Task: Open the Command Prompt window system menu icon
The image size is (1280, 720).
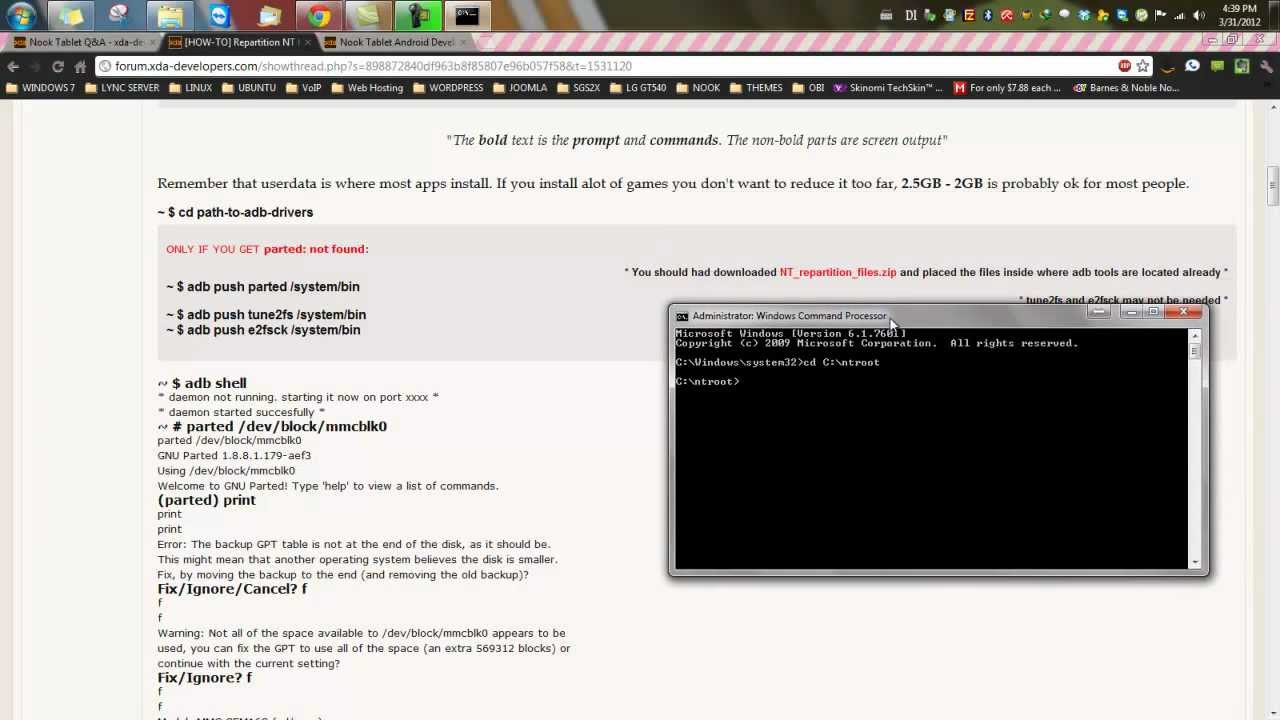Action: tap(682, 316)
